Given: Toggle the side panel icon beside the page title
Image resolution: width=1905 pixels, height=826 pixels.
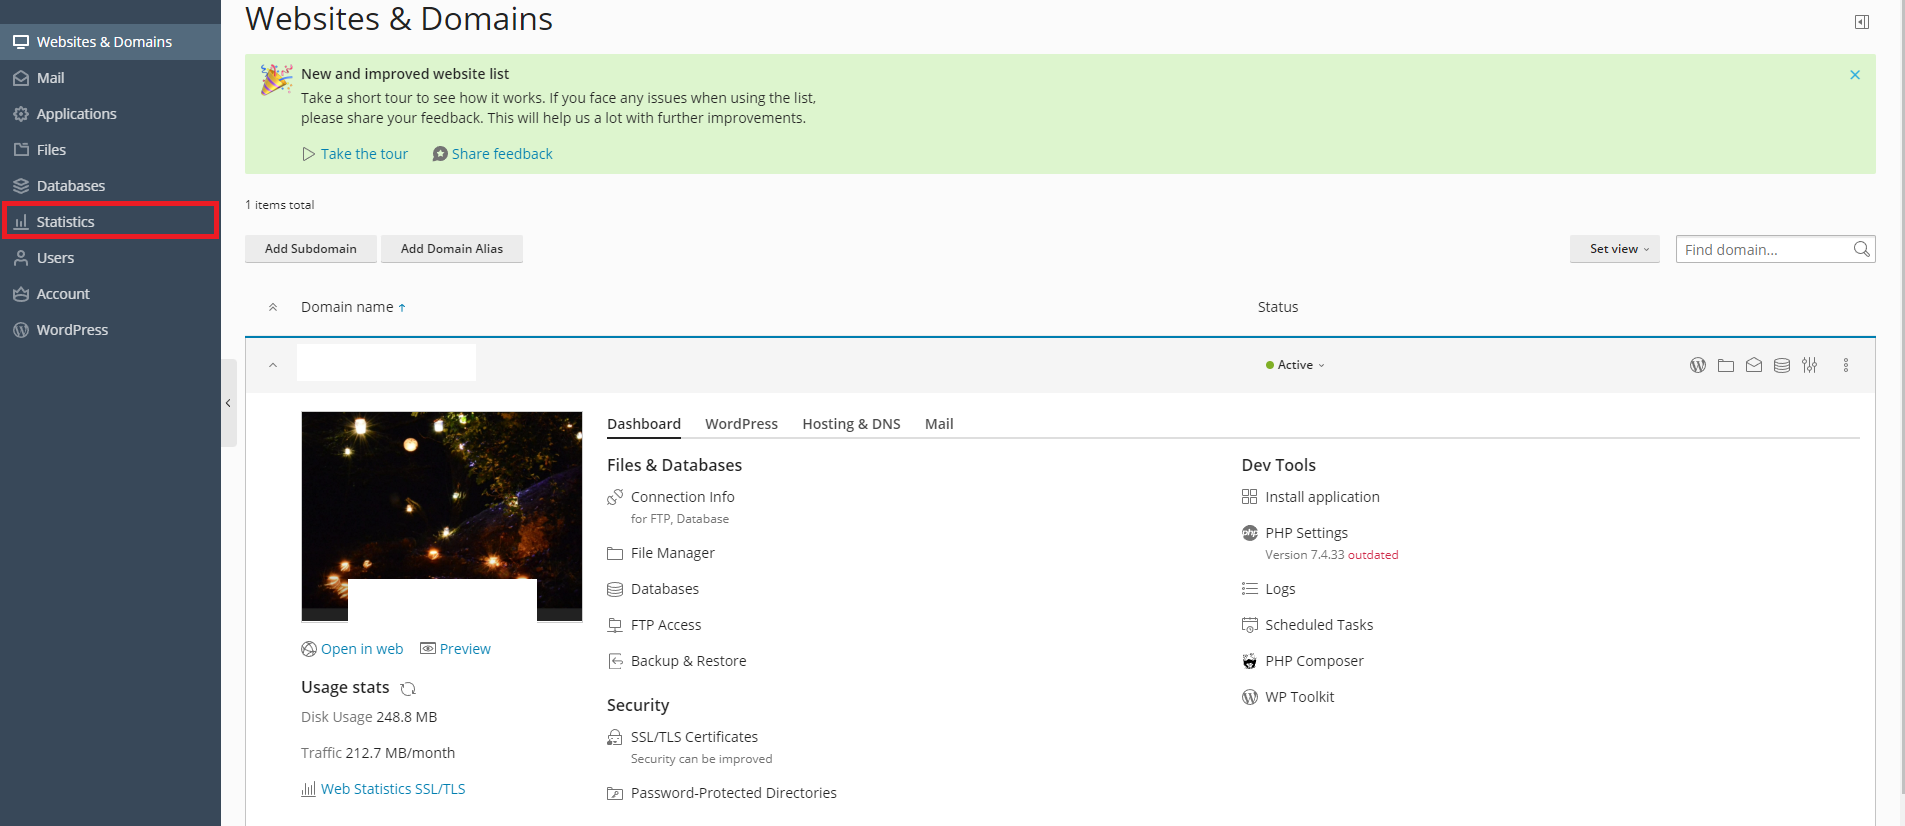Looking at the screenshot, I should [x=1862, y=22].
